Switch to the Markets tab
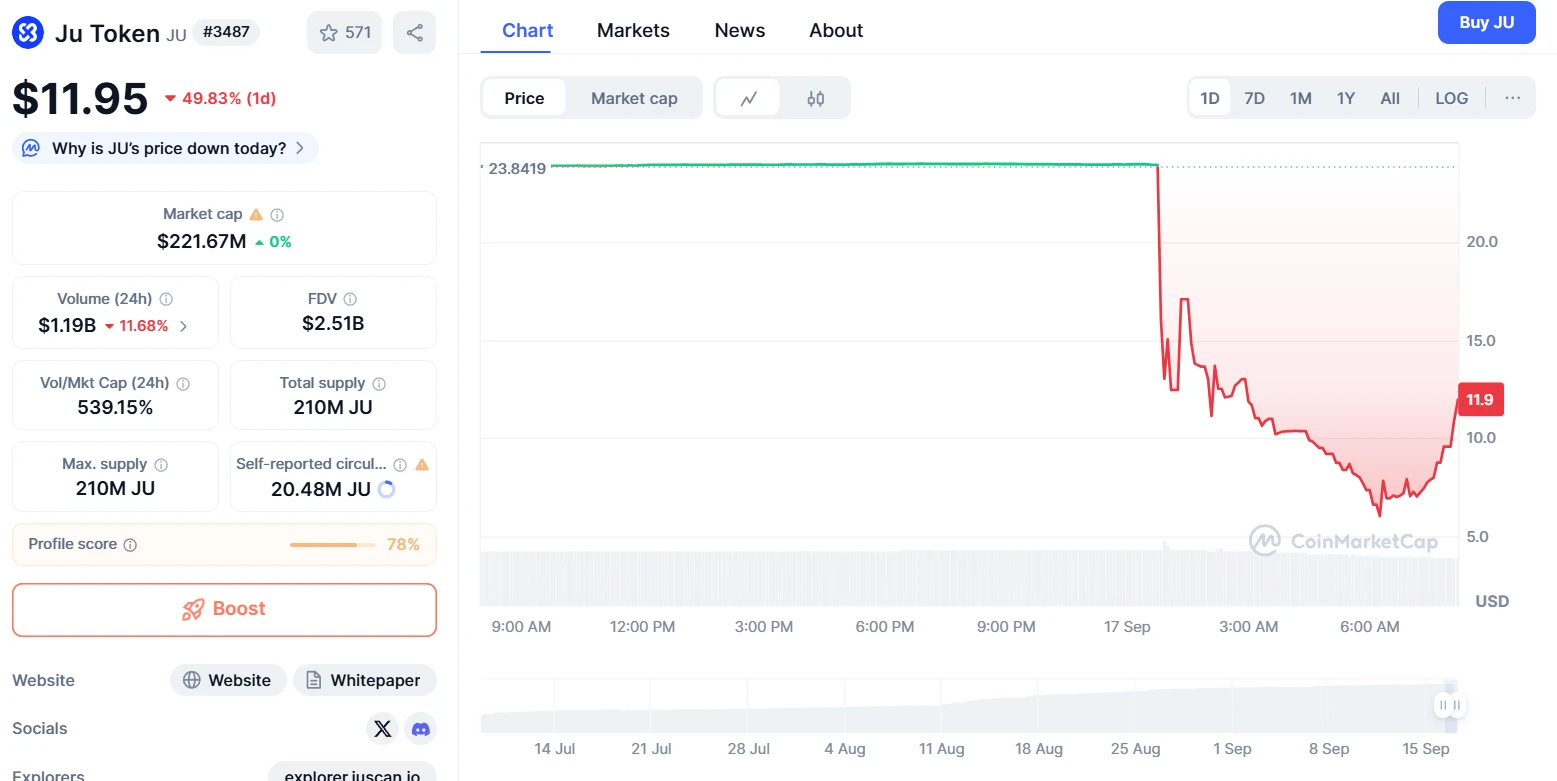 point(633,30)
